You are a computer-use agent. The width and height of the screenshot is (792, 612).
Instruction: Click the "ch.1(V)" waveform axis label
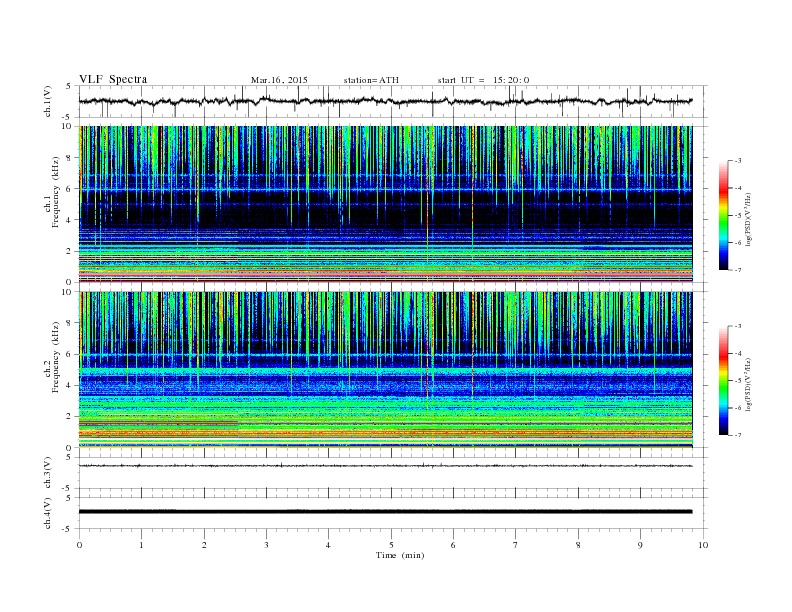(48, 101)
